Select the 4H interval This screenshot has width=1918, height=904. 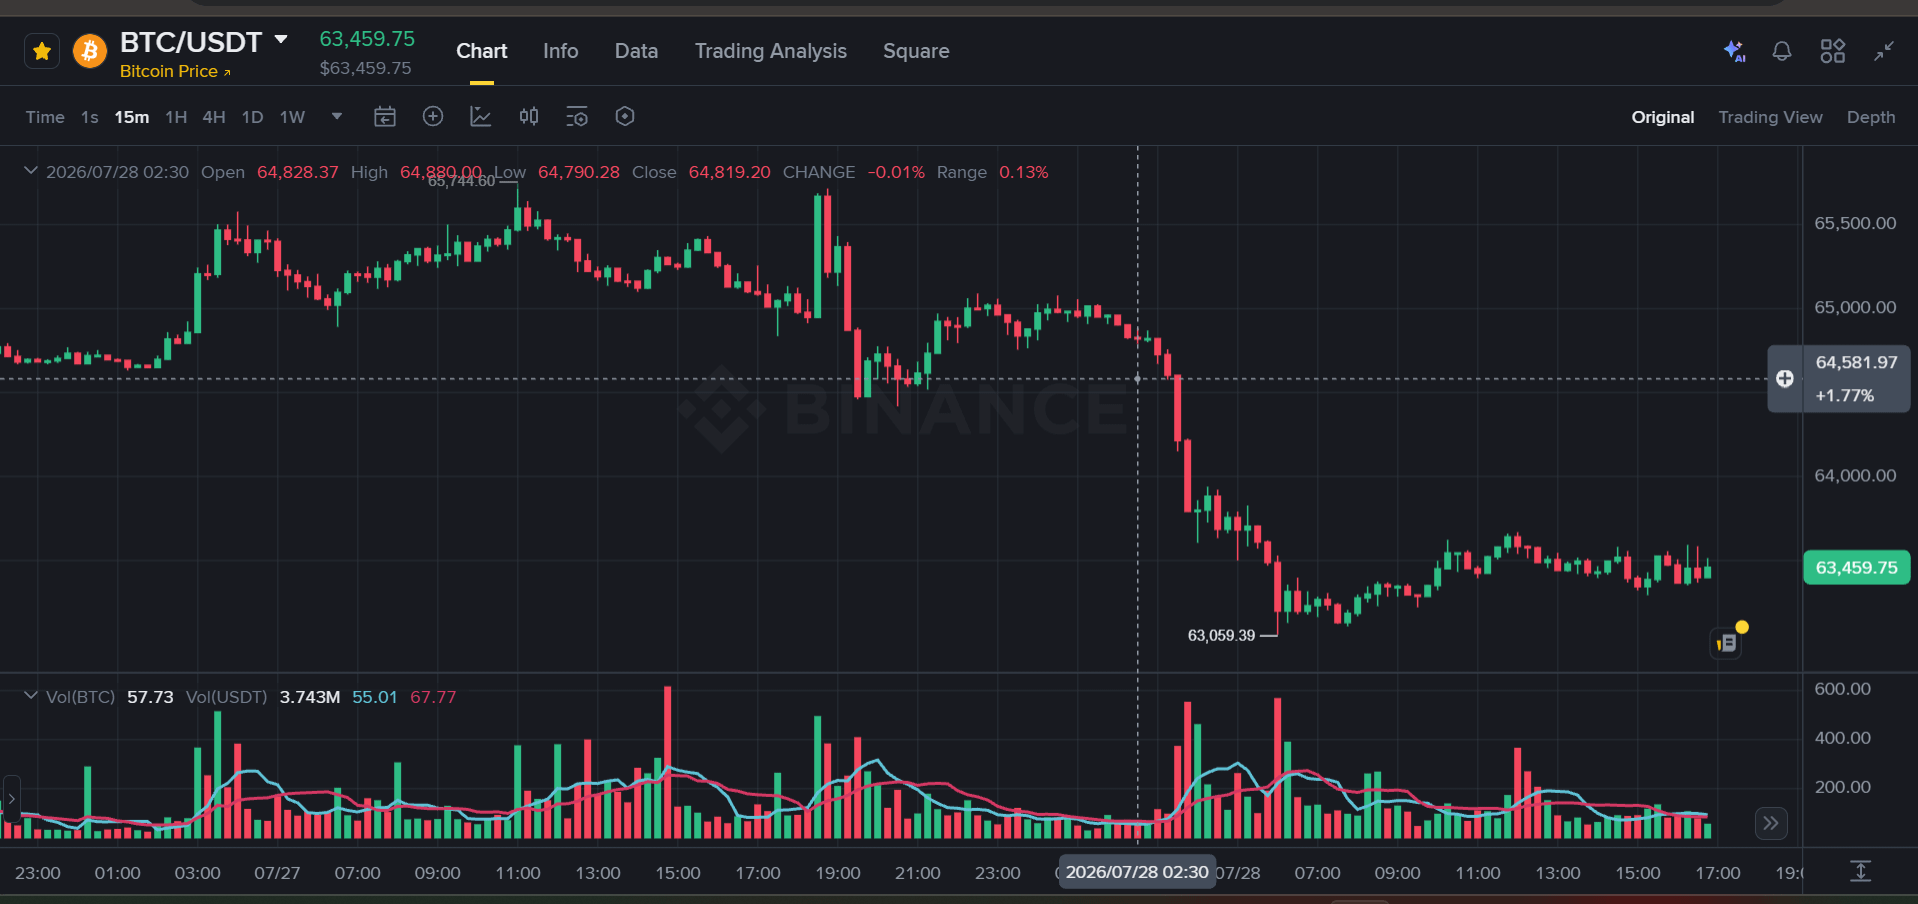click(214, 117)
